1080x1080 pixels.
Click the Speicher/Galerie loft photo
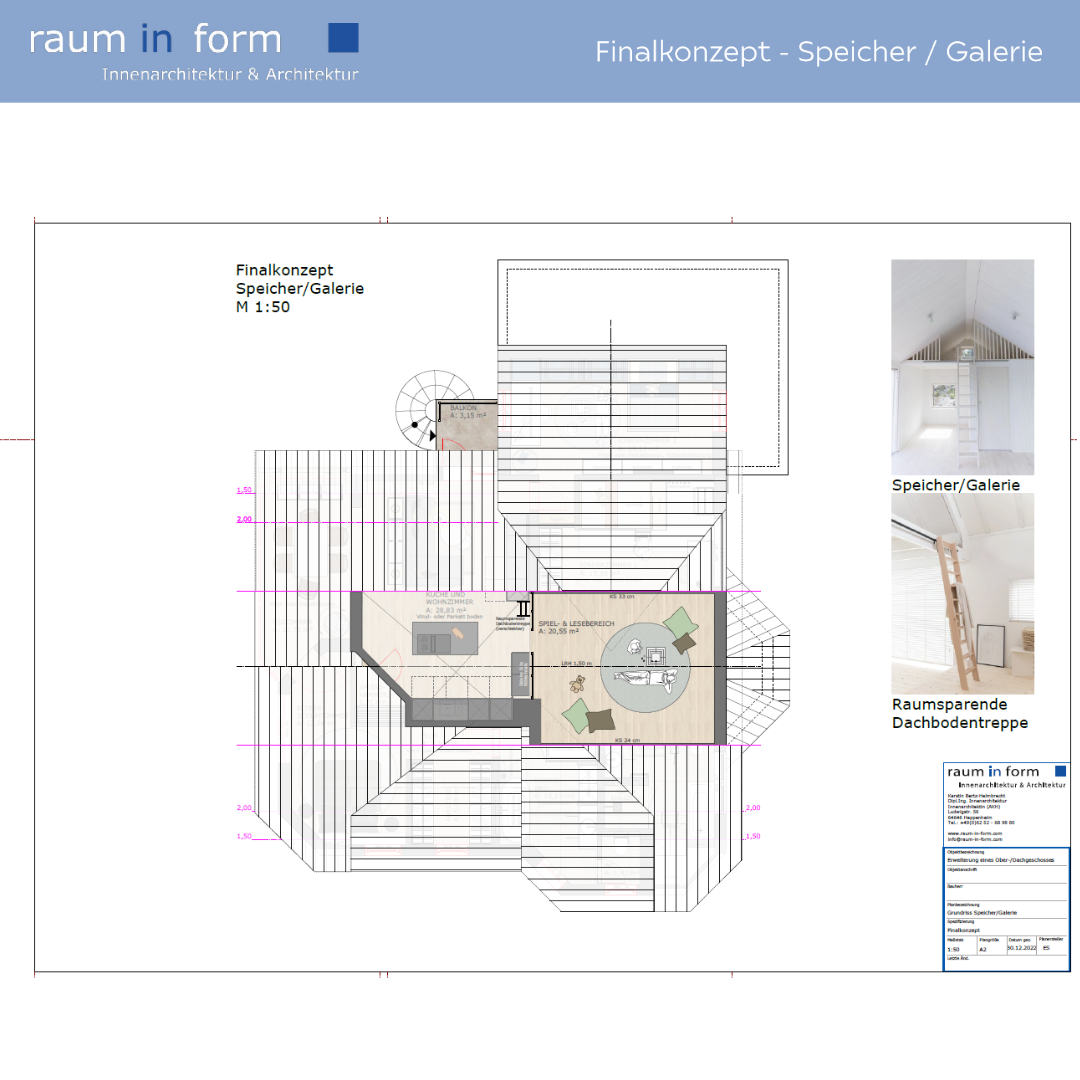pos(962,367)
